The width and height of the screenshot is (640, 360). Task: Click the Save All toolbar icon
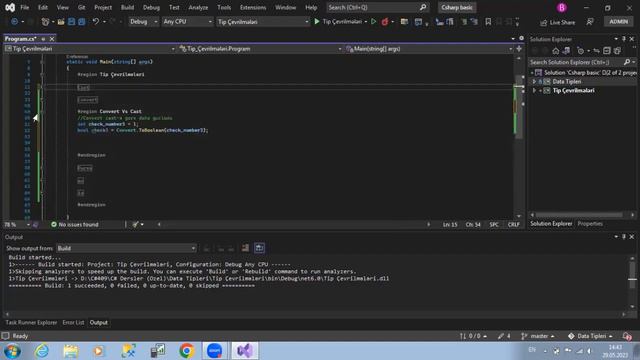coord(82,22)
